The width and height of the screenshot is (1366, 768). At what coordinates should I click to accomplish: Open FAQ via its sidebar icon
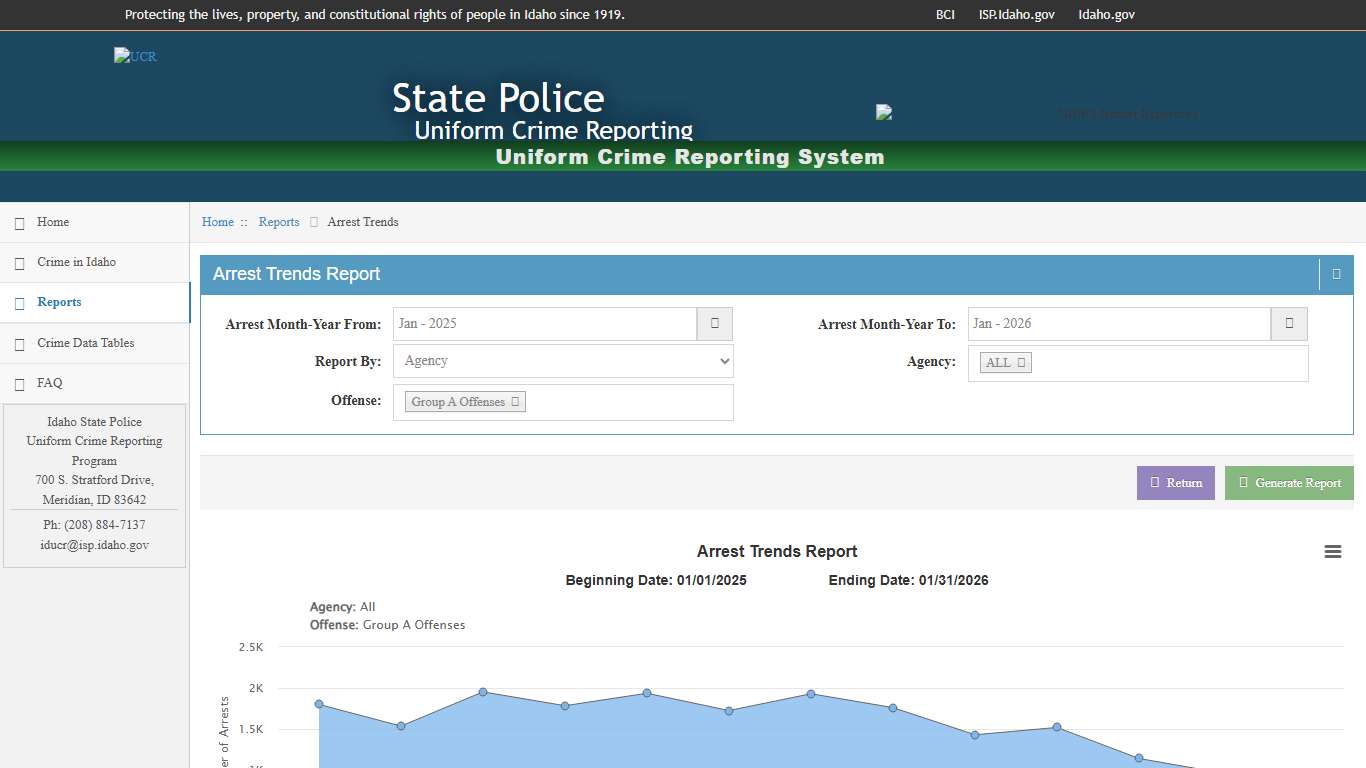(x=19, y=383)
